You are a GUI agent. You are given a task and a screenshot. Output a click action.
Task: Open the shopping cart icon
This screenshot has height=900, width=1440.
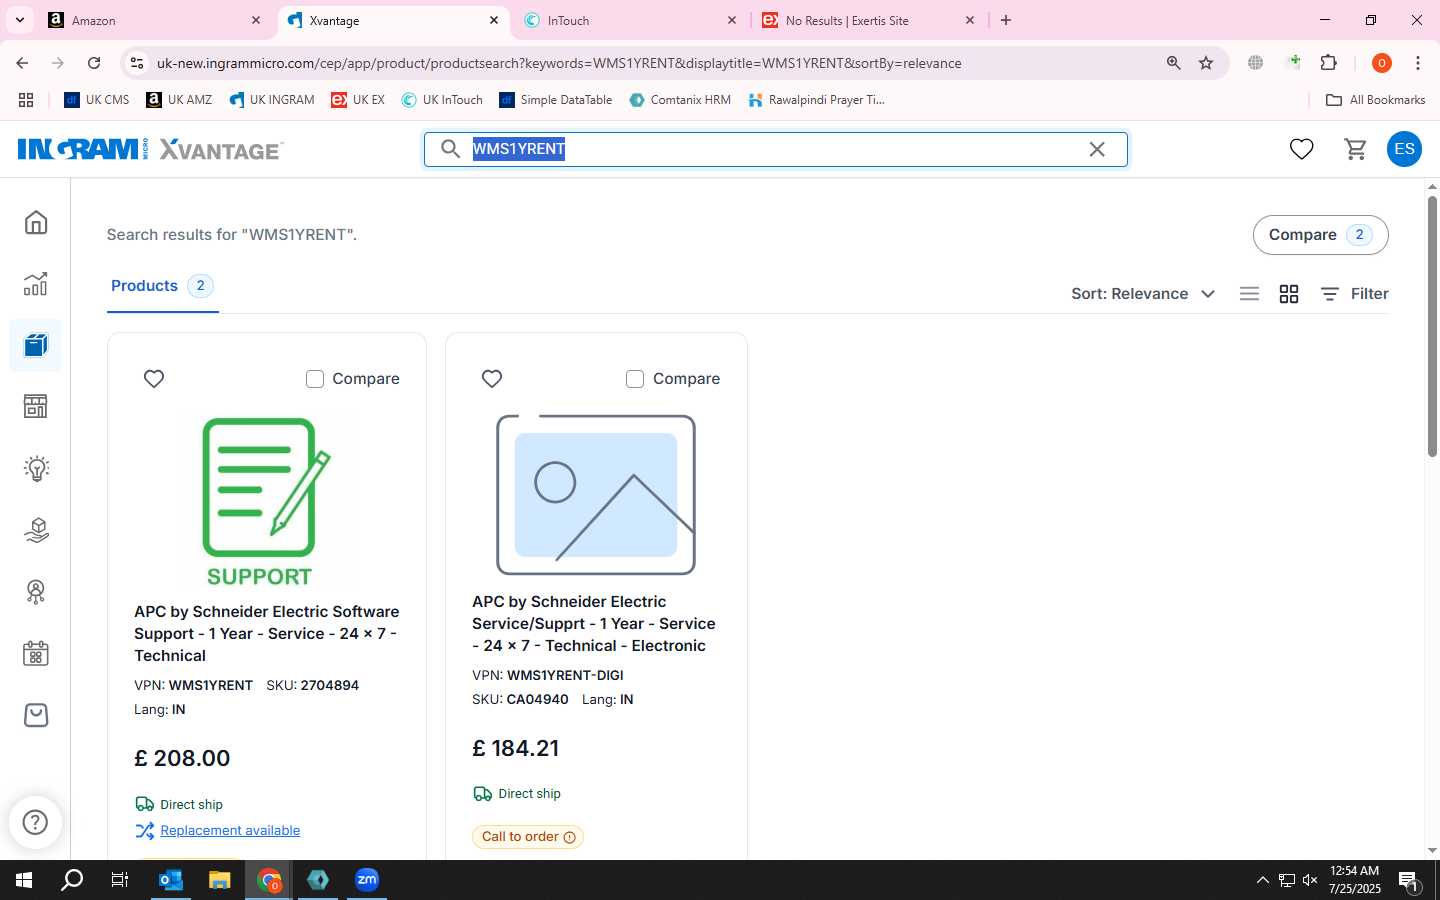[x=1355, y=149]
